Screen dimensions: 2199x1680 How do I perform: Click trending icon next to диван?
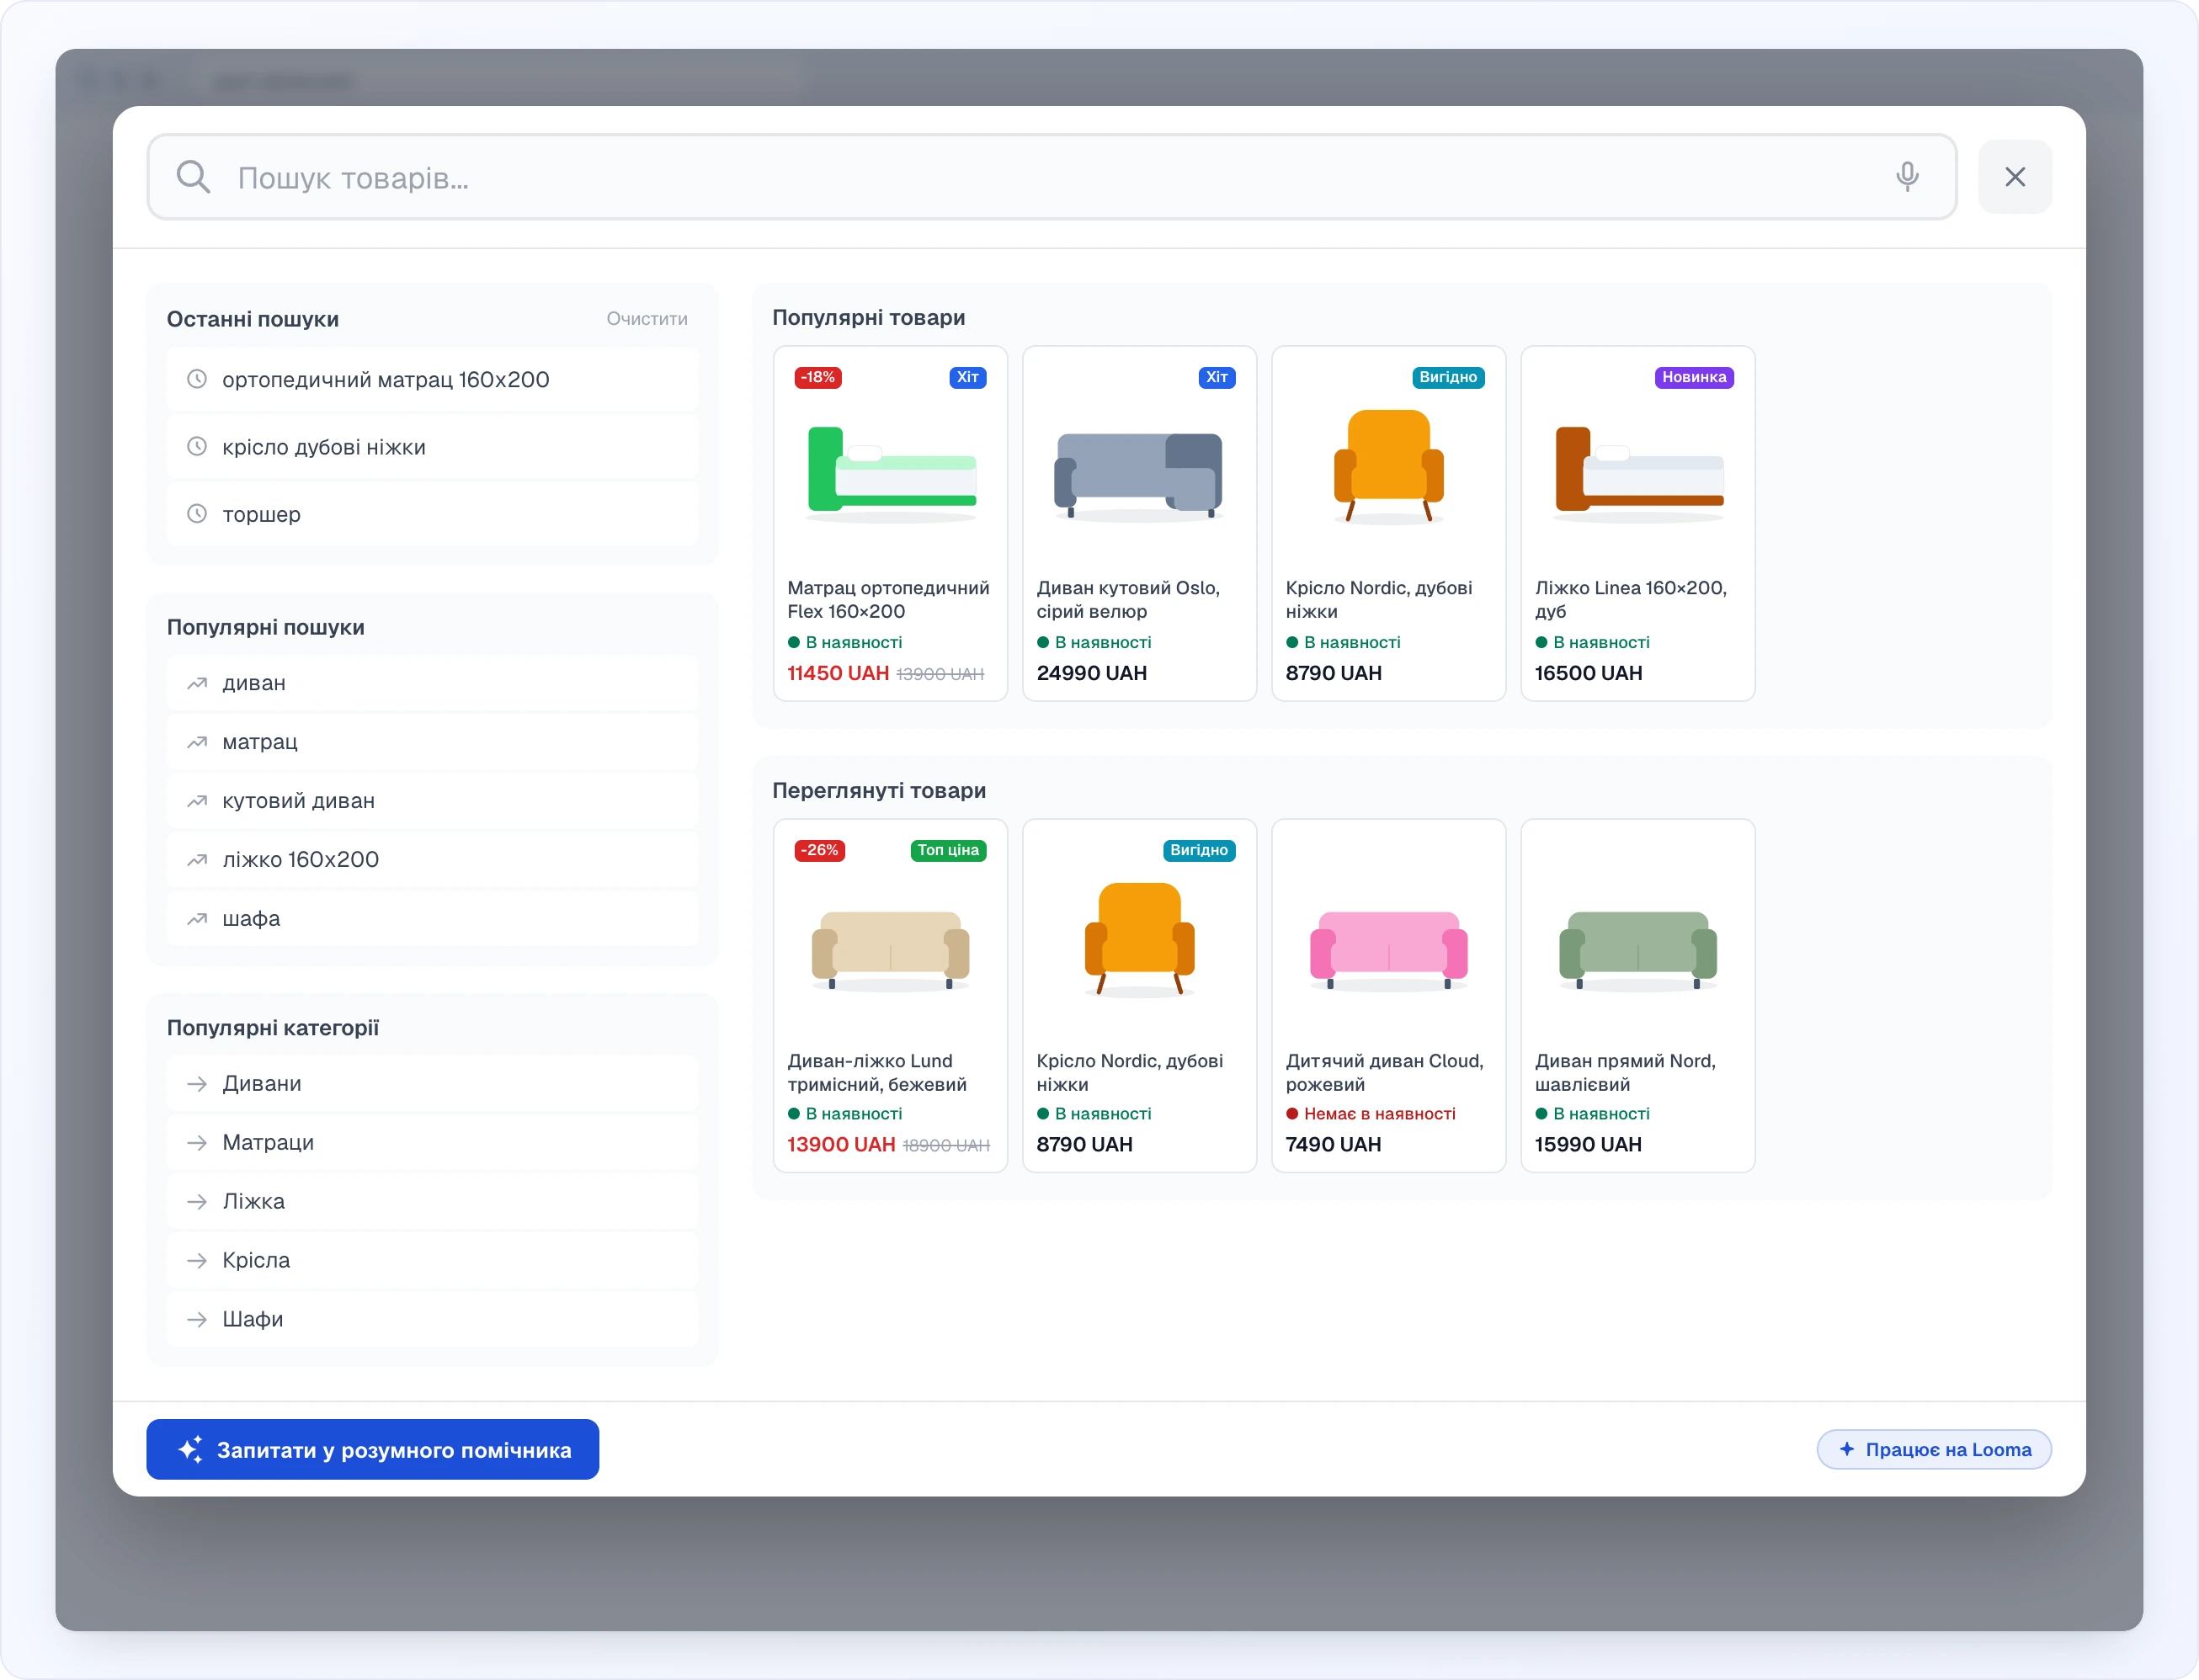(x=197, y=683)
